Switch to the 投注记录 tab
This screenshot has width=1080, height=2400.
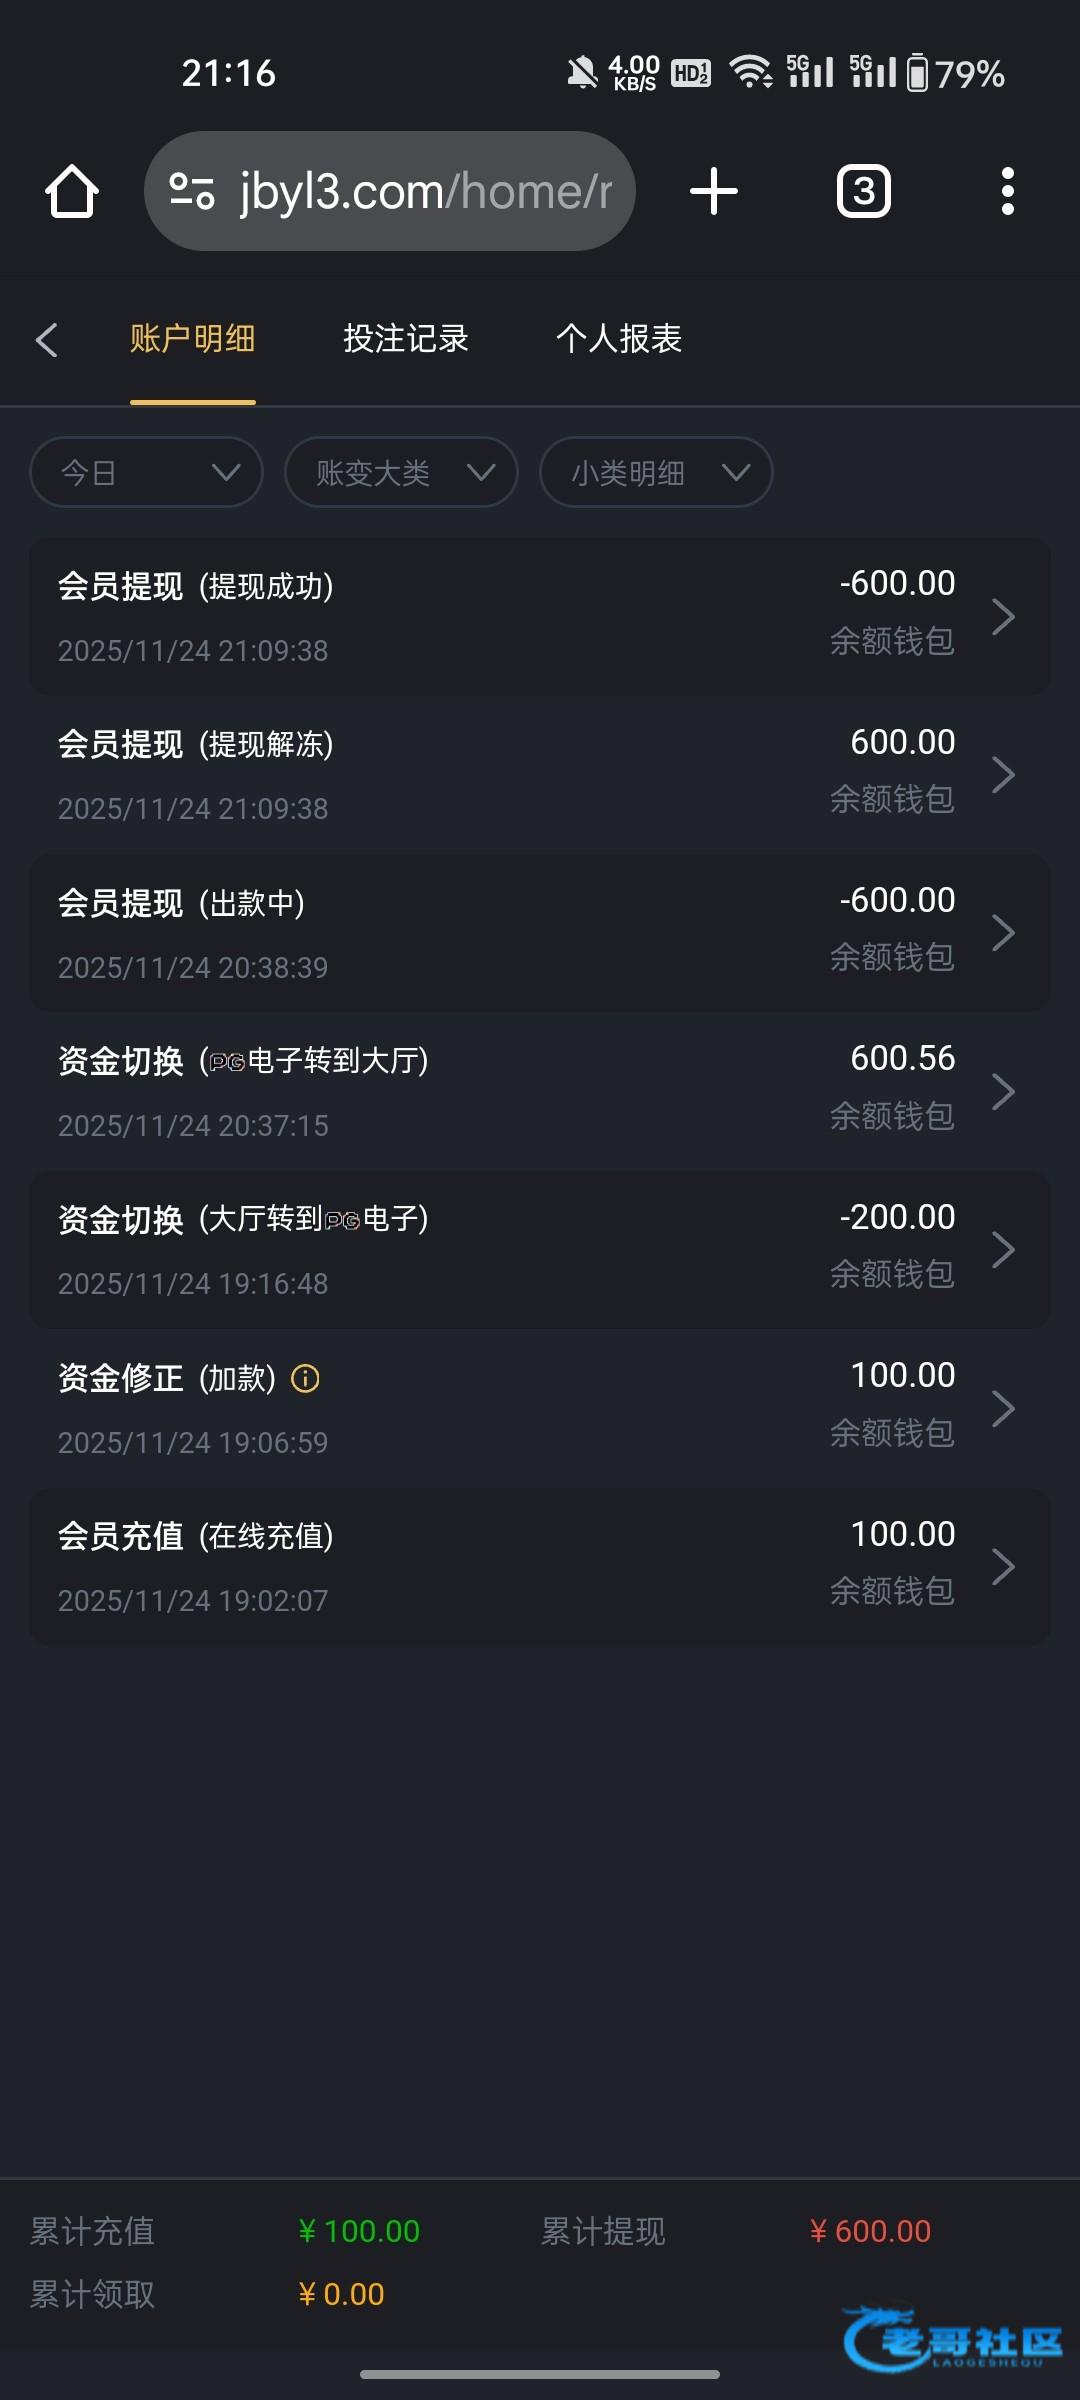click(406, 339)
